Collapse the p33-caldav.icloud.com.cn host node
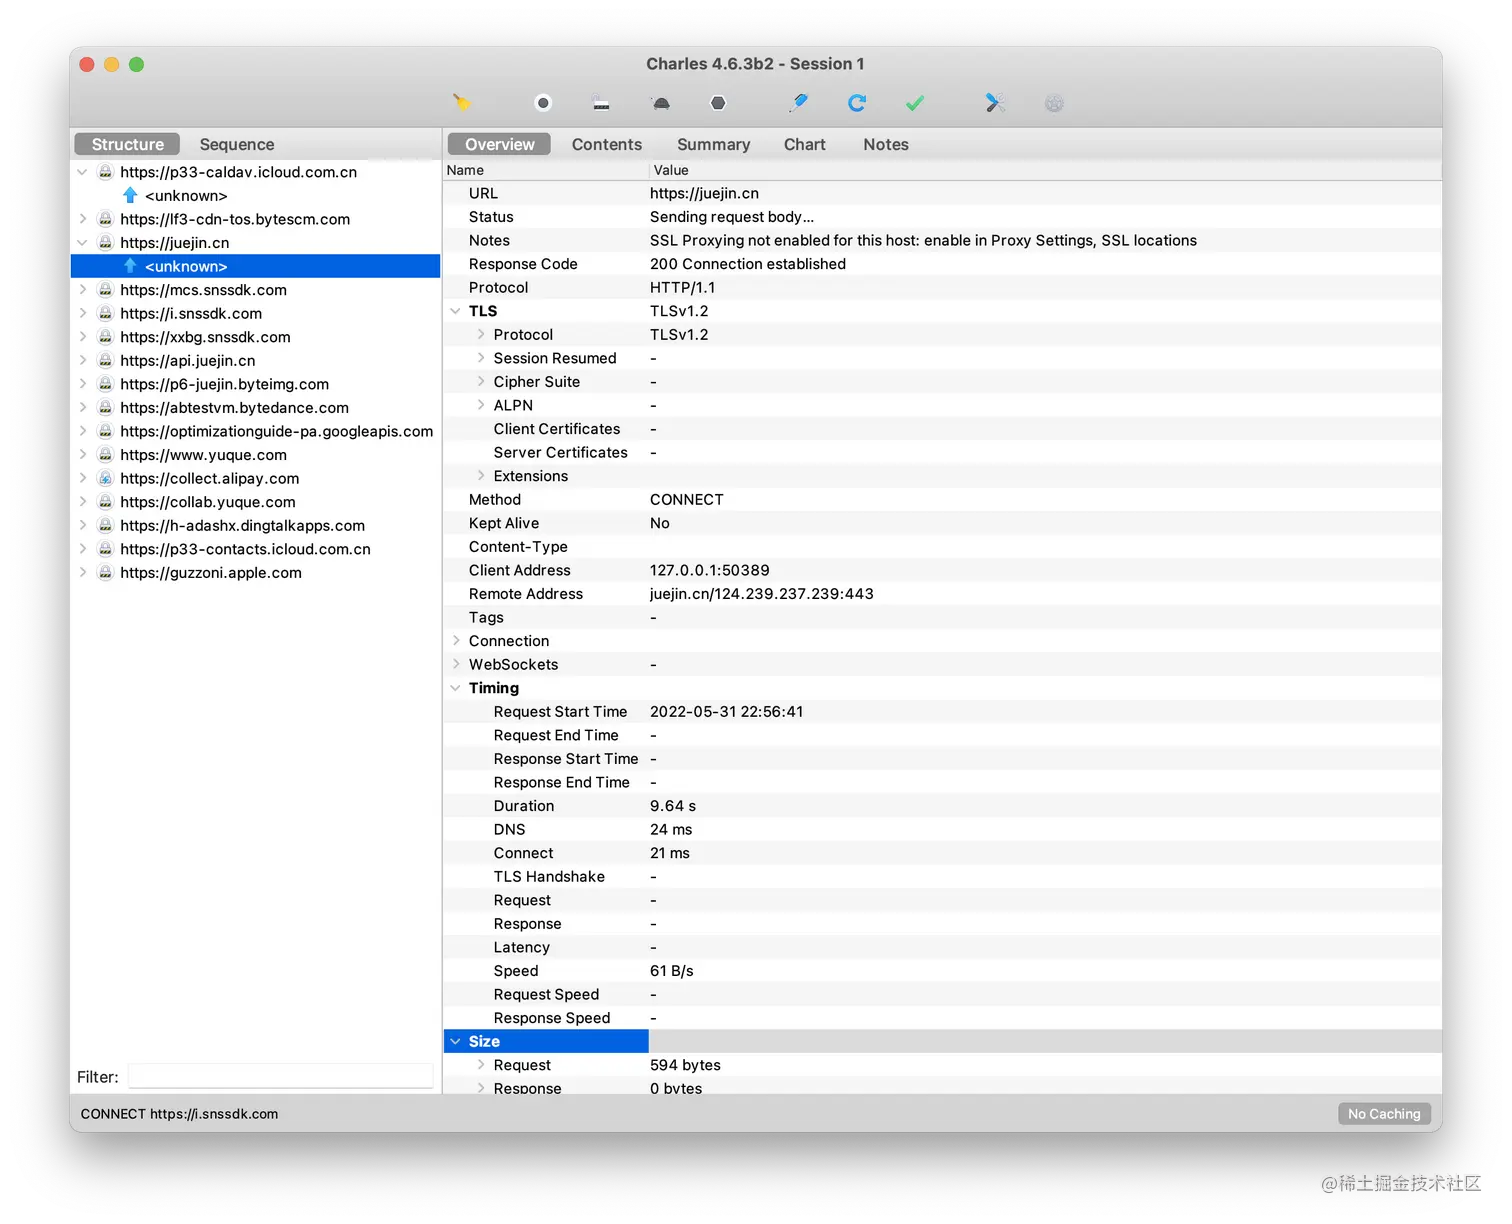1512x1224 pixels. click(82, 172)
